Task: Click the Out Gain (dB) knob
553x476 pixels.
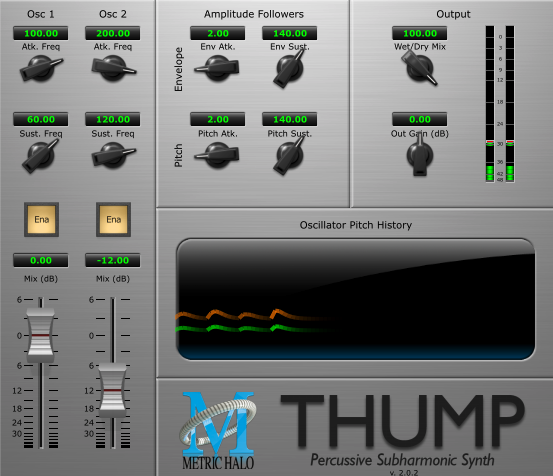Action: pyautogui.click(x=420, y=155)
